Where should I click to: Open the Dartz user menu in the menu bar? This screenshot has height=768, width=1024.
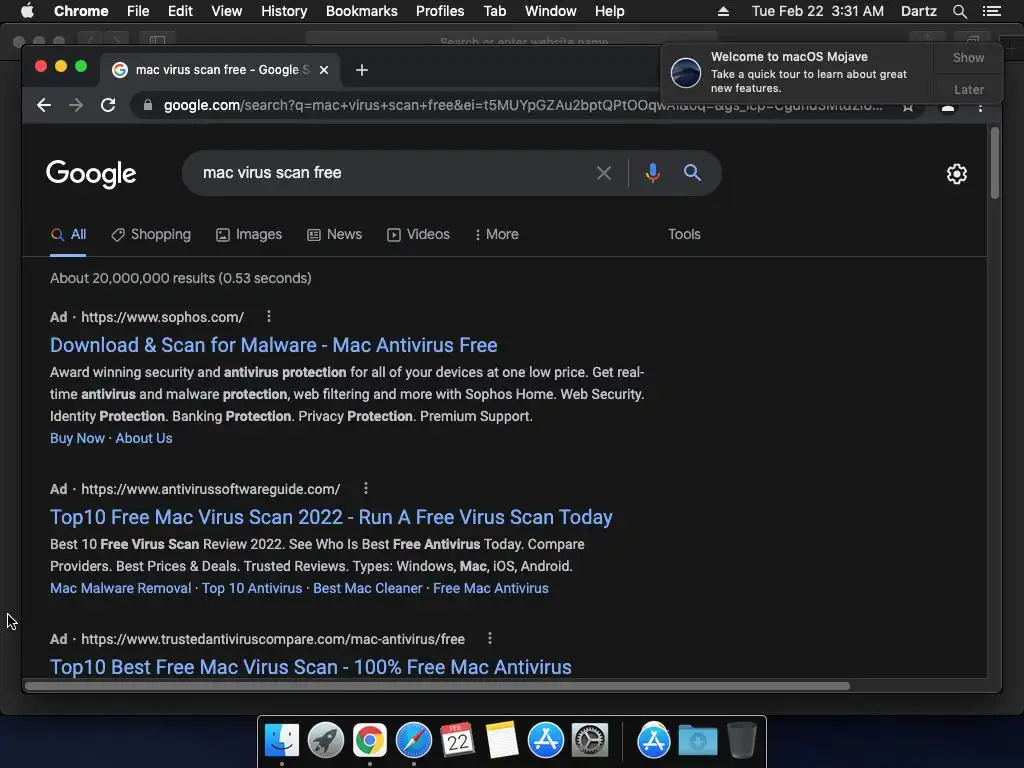click(x=919, y=11)
